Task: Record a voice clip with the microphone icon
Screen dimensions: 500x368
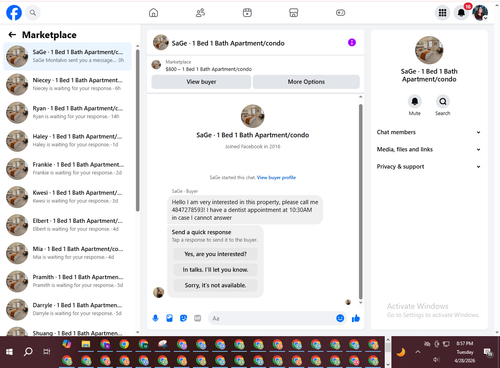Action: (x=155, y=318)
